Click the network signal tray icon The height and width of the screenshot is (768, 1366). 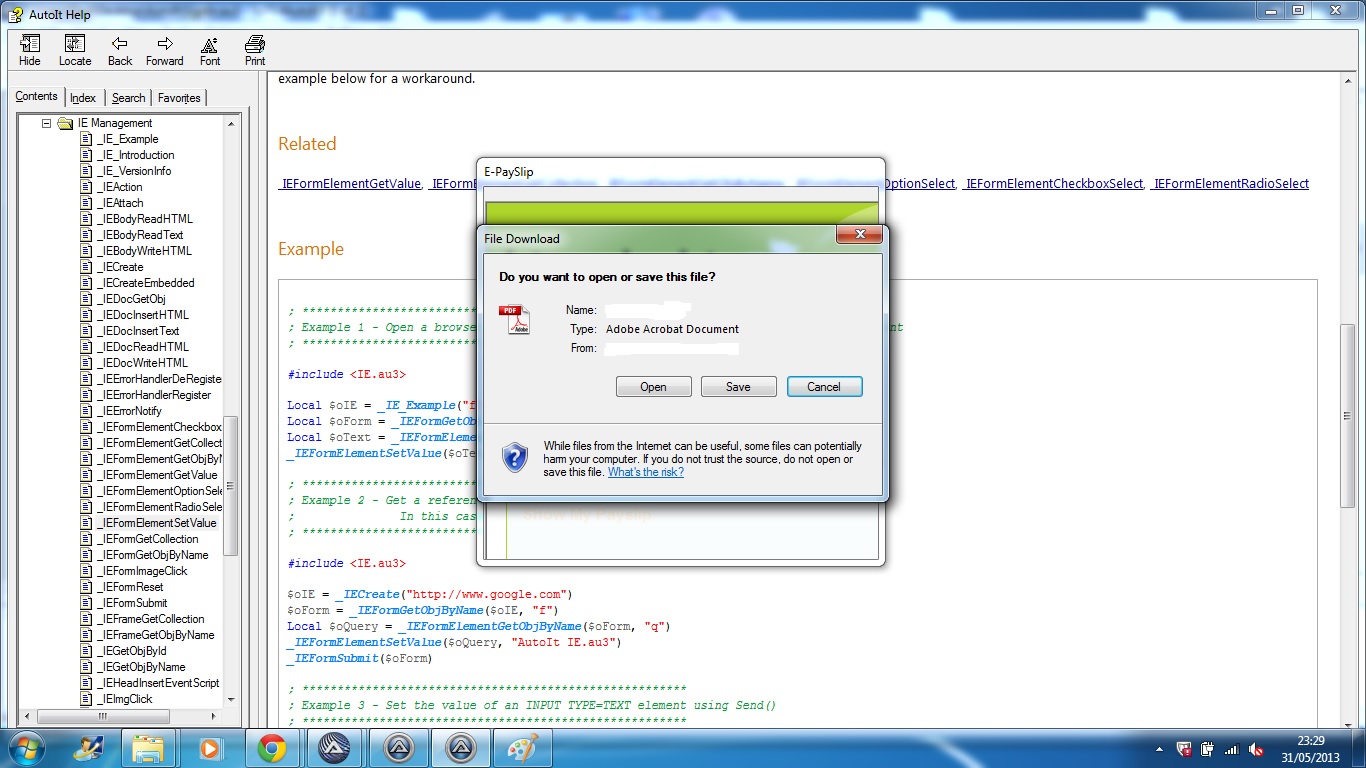[1232, 749]
